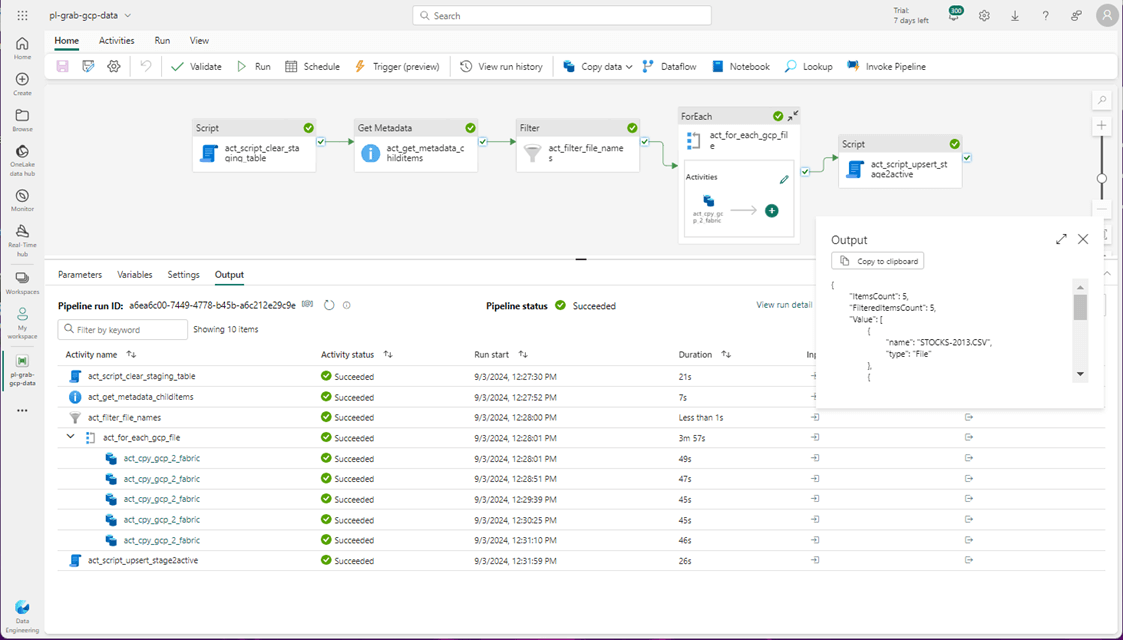The width and height of the screenshot is (1123, 640).
Task: Open pipeline settings gear icon in toolbar
Action: [114, 67]
